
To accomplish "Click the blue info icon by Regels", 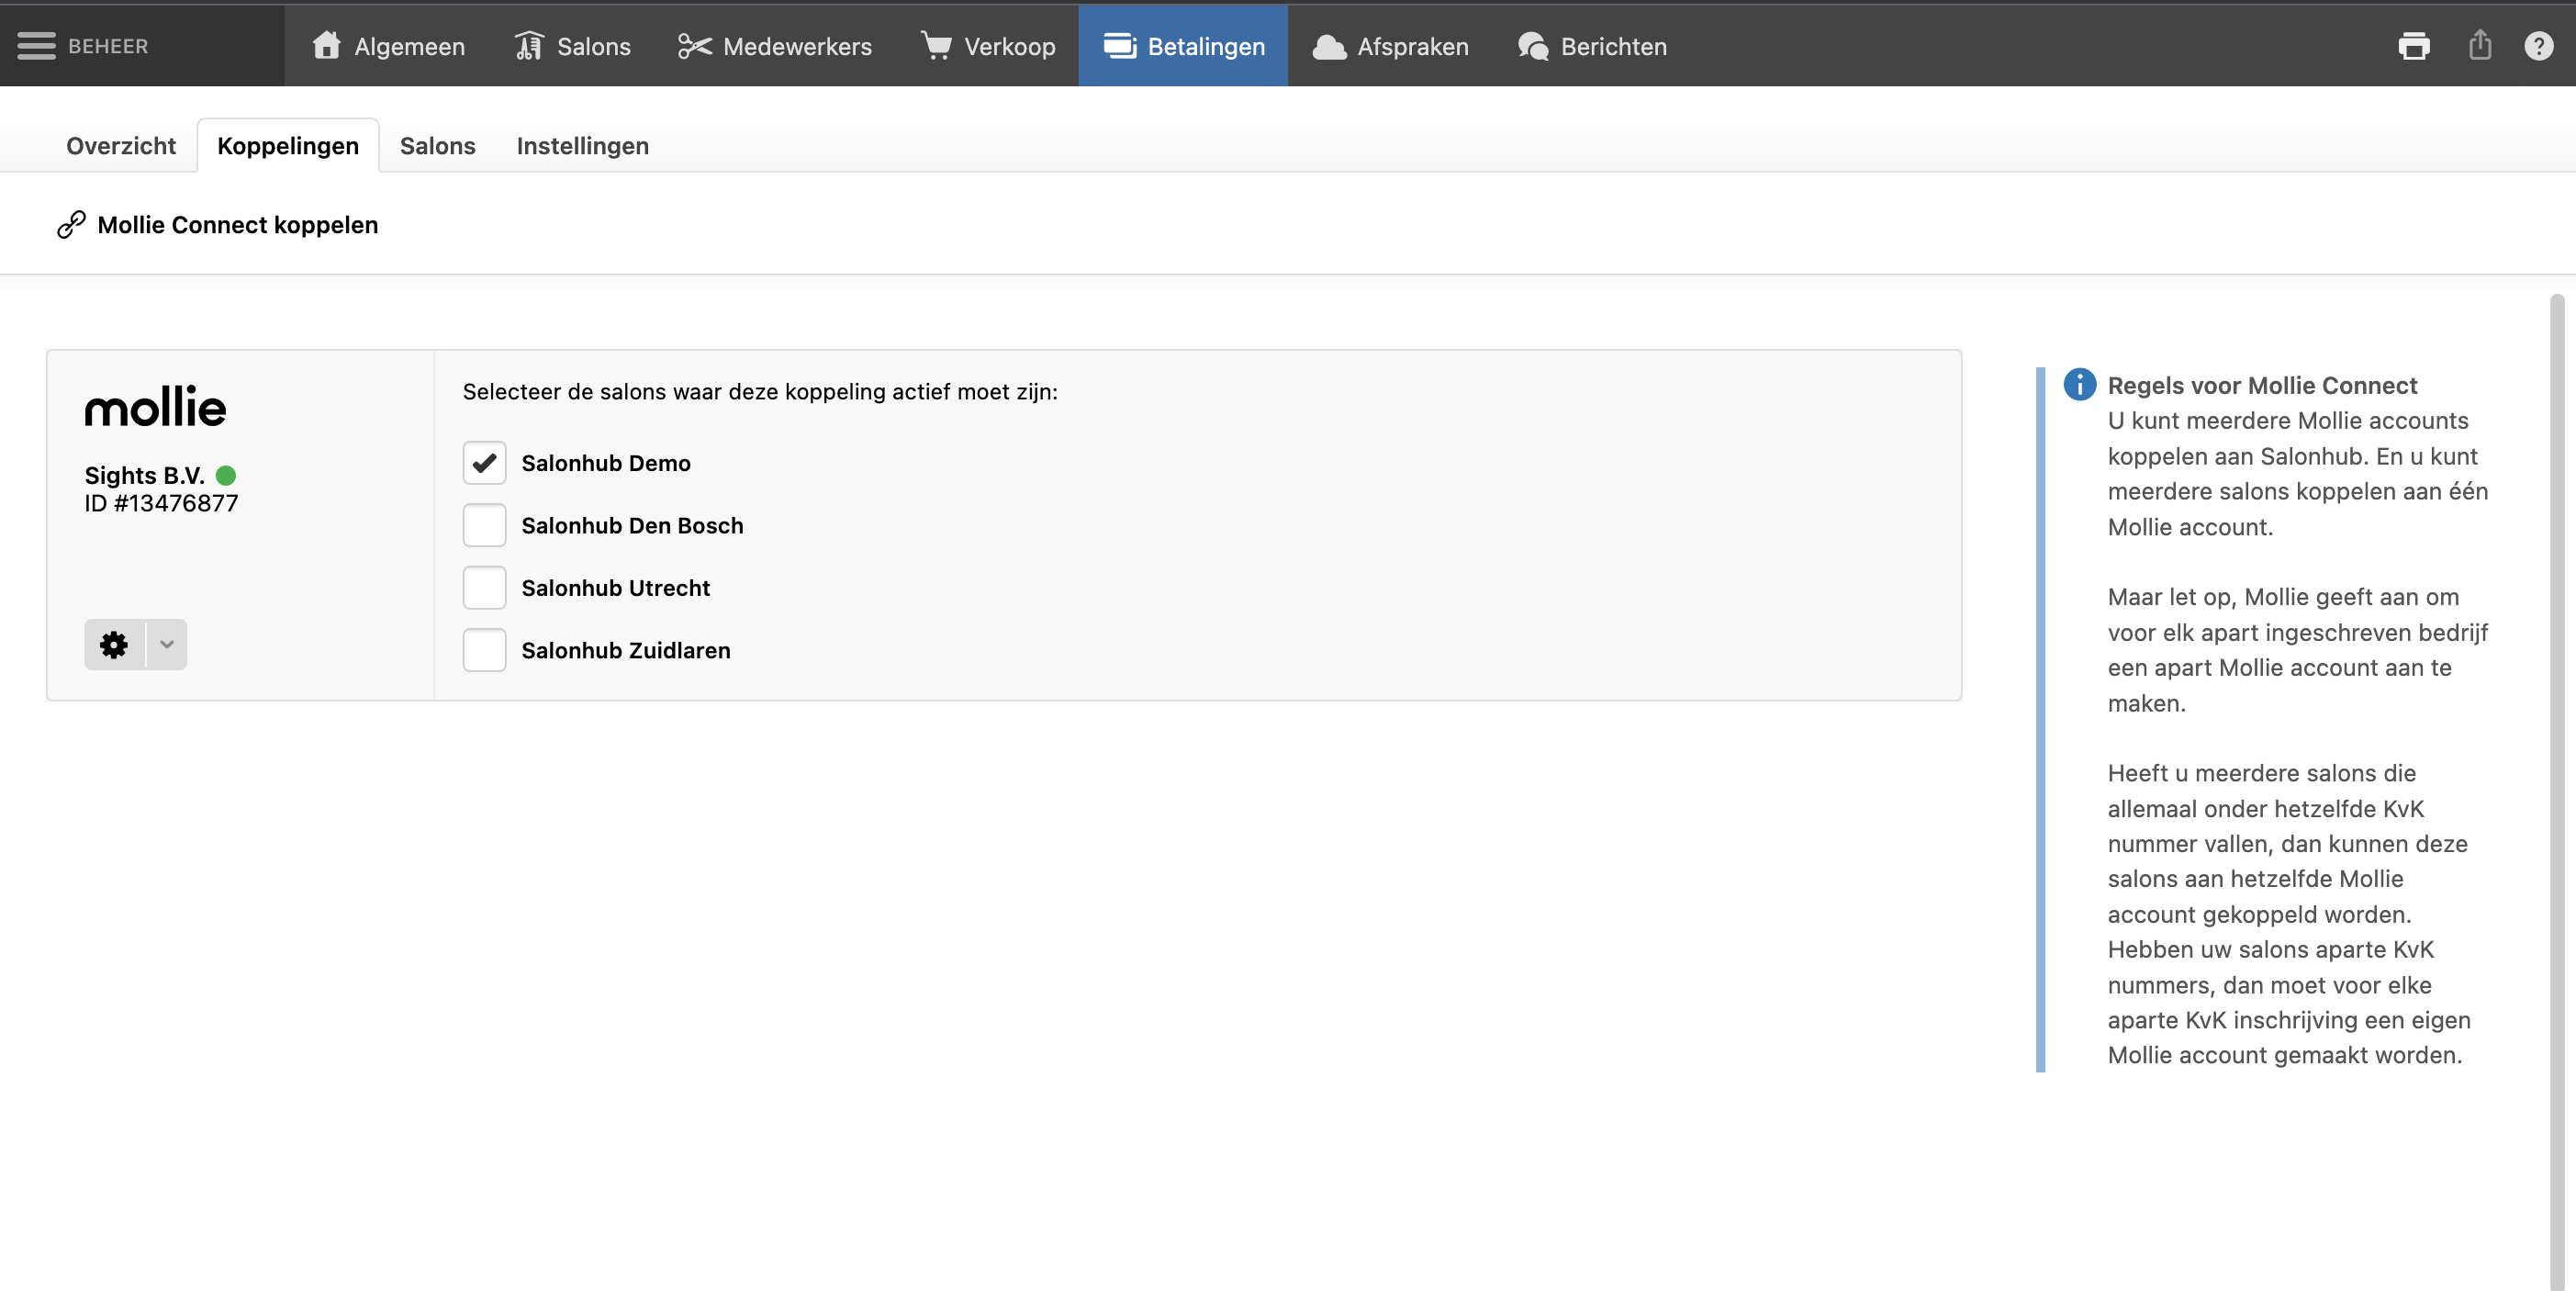I will coord(2079,384).
